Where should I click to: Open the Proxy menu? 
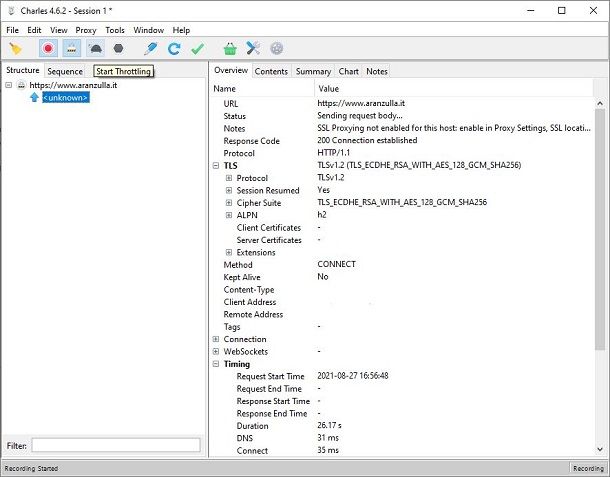click(86, 30)
